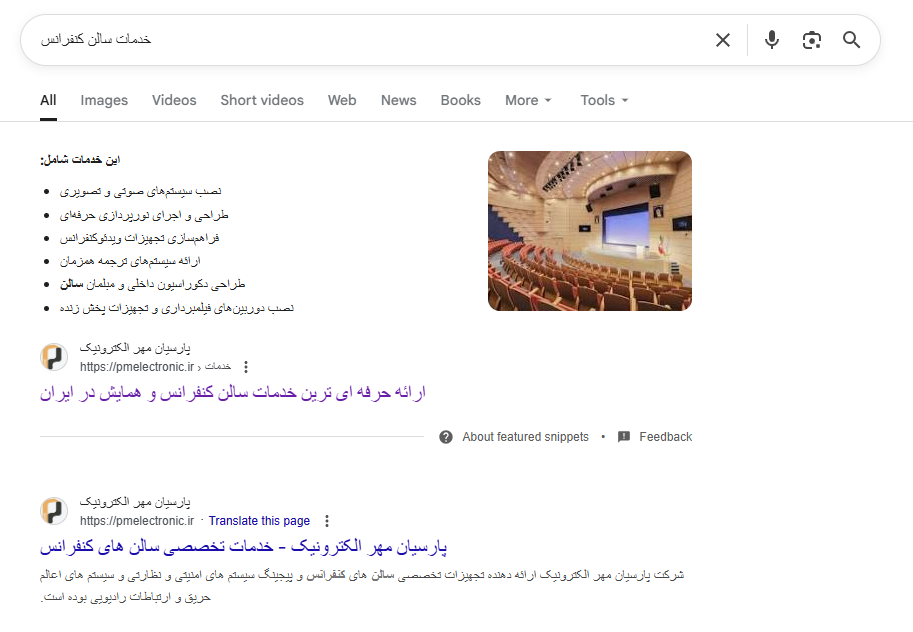Screen dimensions: 913x632
Task: Expand the More dropdown
Action: coord(528,100)
